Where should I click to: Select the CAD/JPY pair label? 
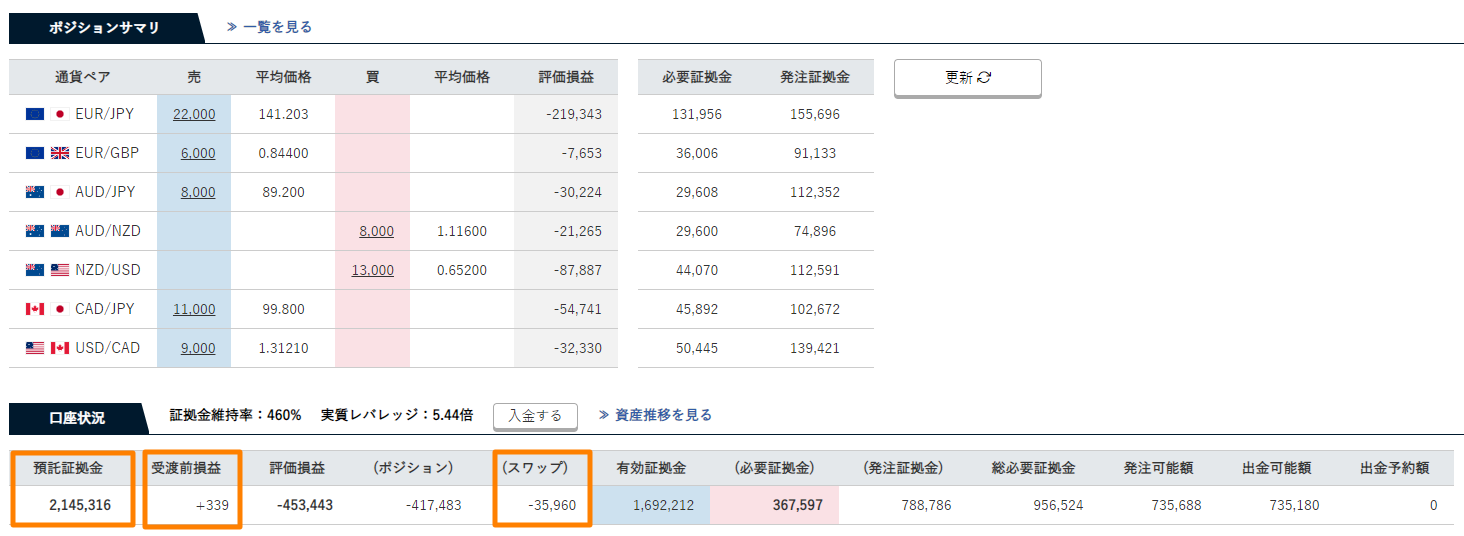pyautogui.click(x=105, y=309)
